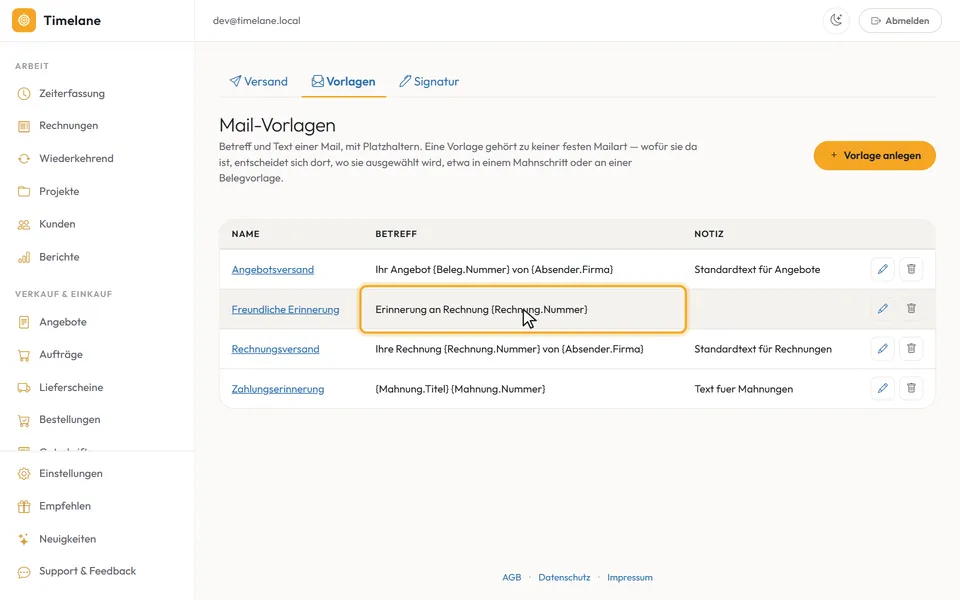Click the note 'Standardtext für Angebote'

757,269
